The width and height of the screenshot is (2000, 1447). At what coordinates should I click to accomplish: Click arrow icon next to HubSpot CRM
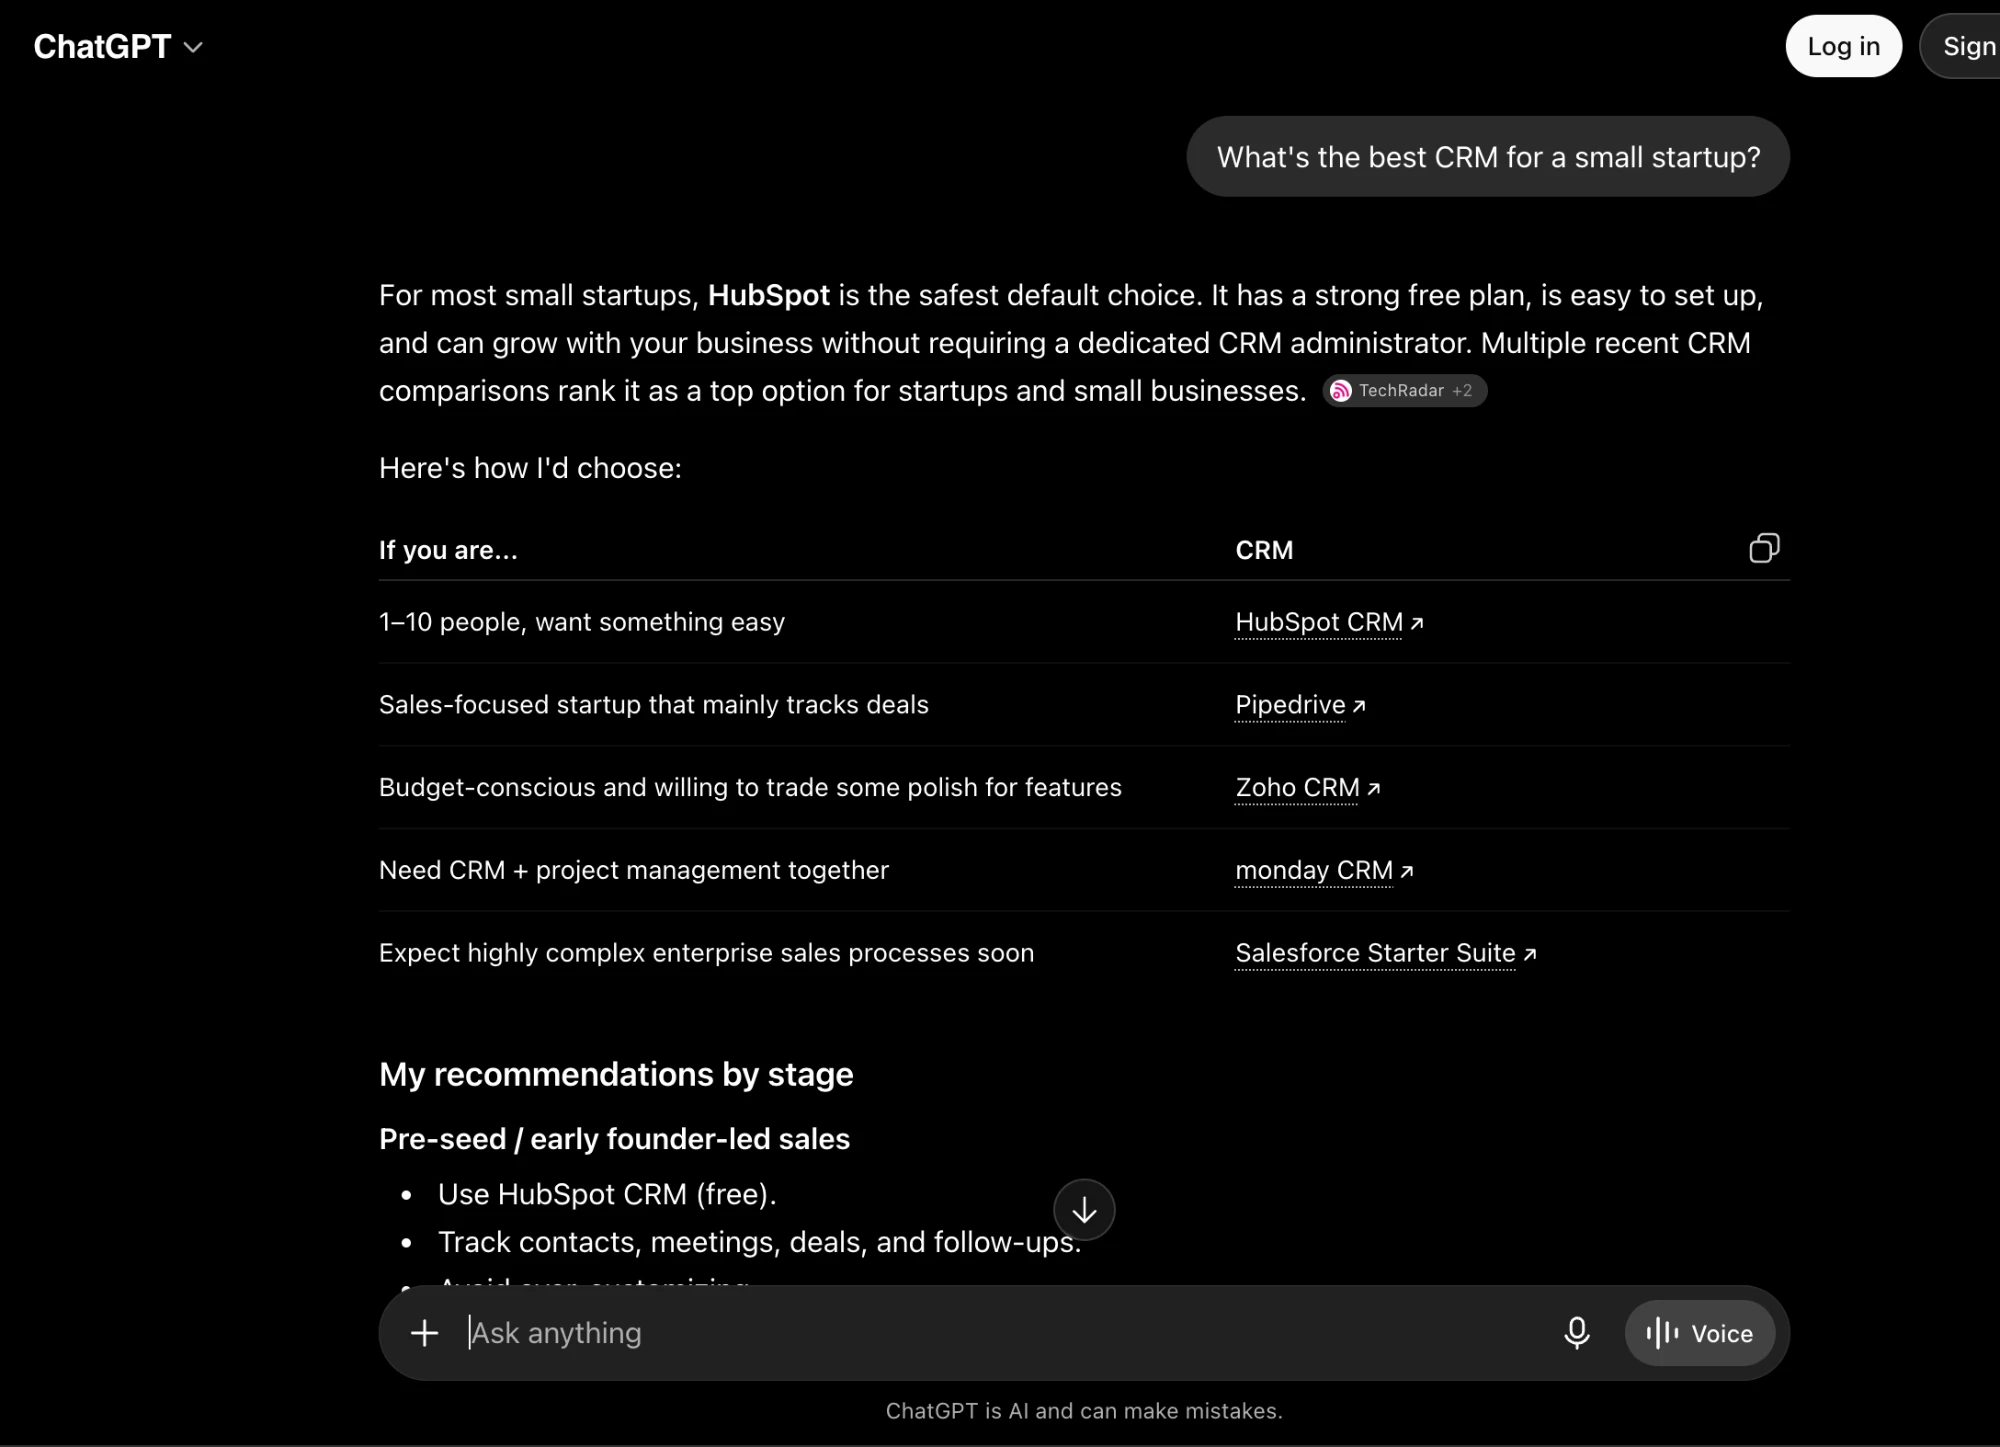pos(1417,623)
